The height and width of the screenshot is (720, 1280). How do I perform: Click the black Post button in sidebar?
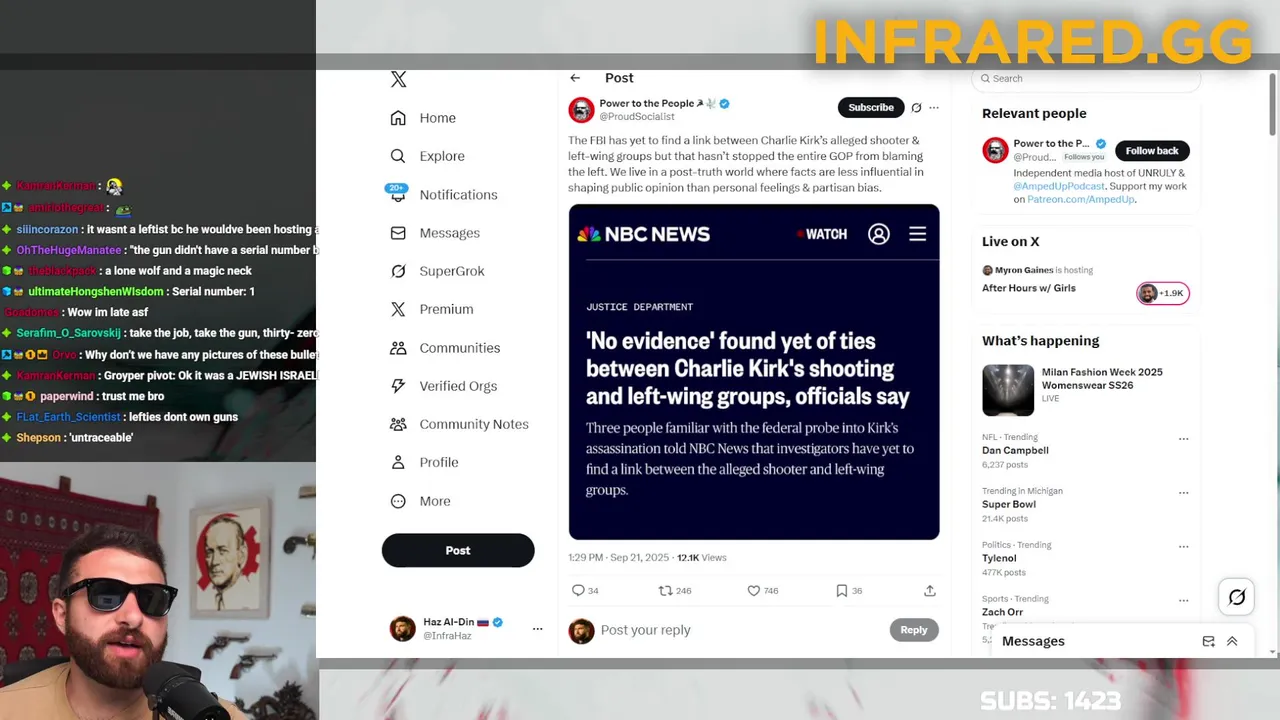(458, 550)
